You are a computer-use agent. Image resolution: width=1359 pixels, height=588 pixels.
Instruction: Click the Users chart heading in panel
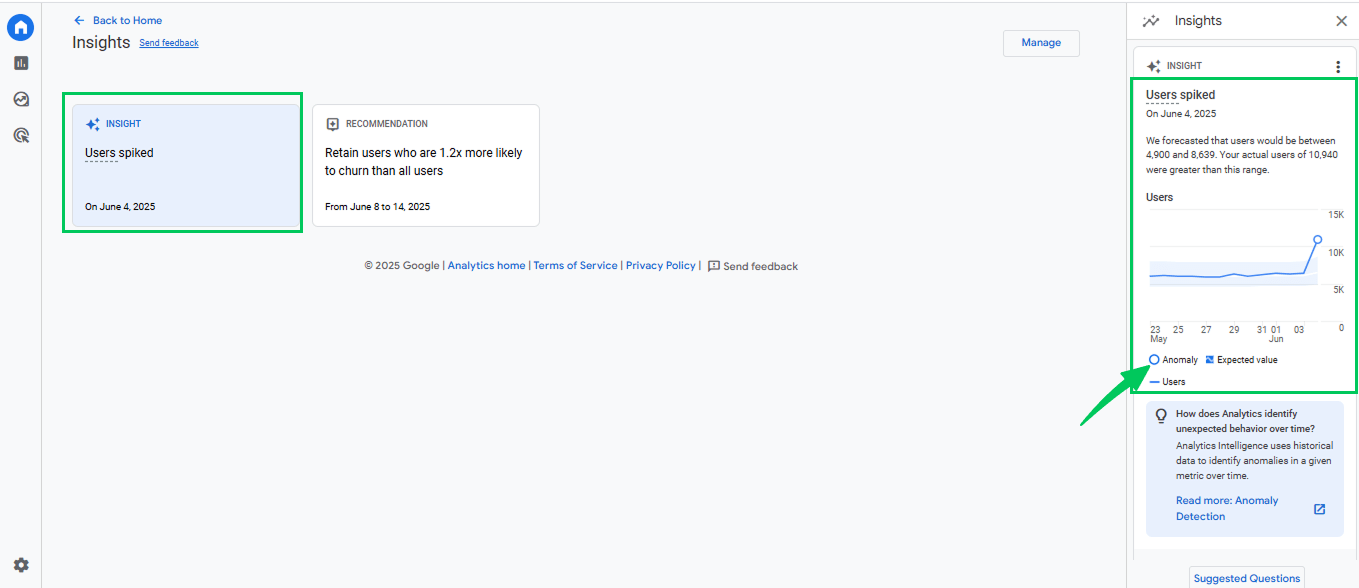[1159, 197]
